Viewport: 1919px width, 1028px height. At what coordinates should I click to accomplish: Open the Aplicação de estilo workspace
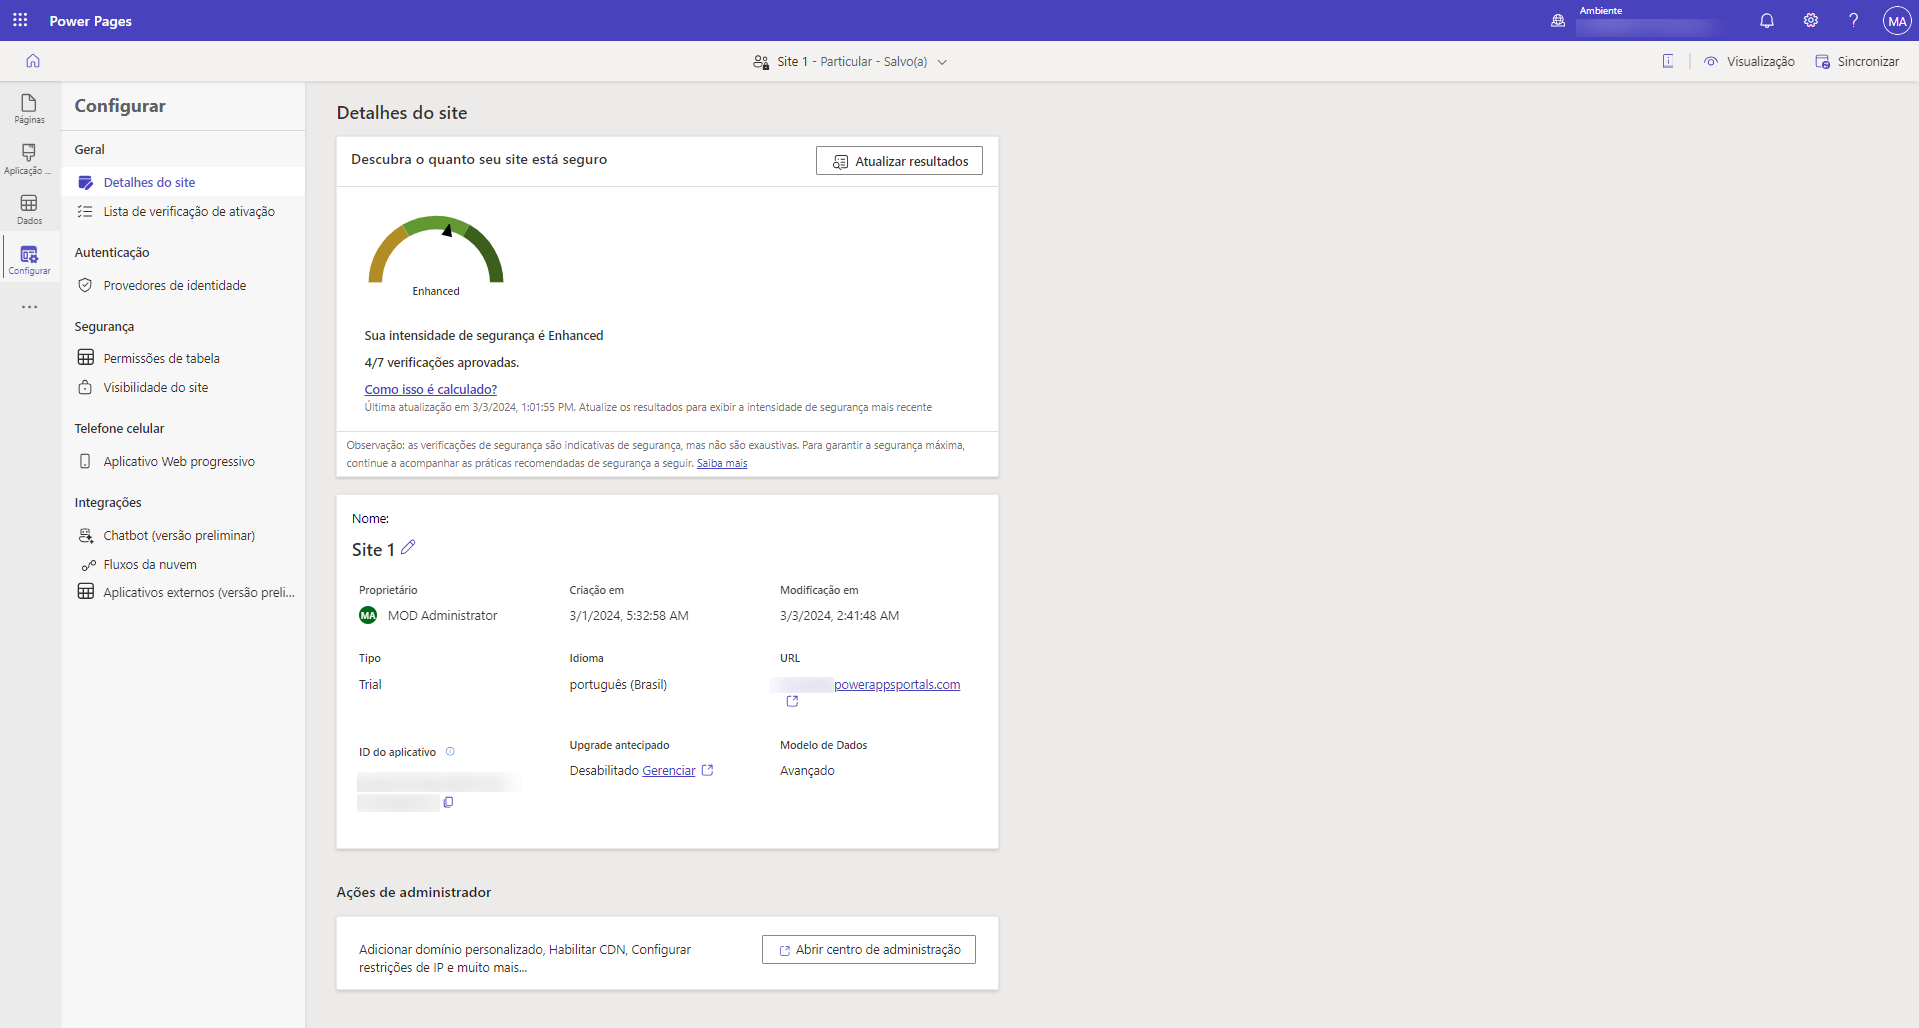29,159
